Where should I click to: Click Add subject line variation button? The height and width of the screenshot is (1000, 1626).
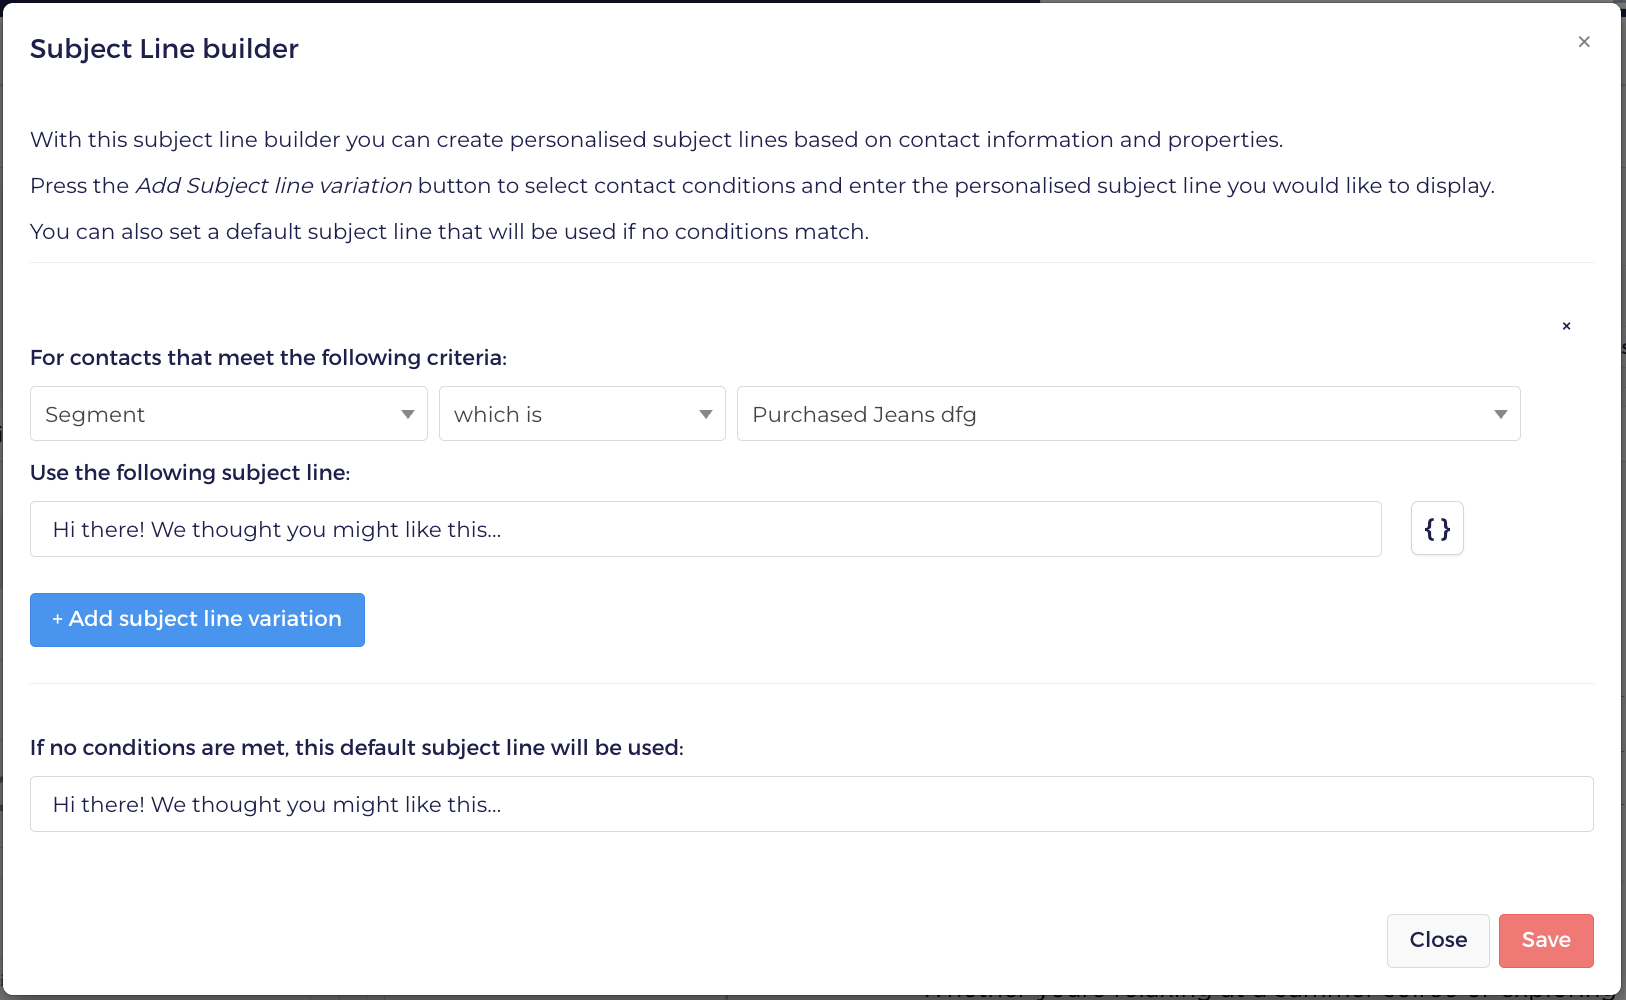[x=197, y=620]
